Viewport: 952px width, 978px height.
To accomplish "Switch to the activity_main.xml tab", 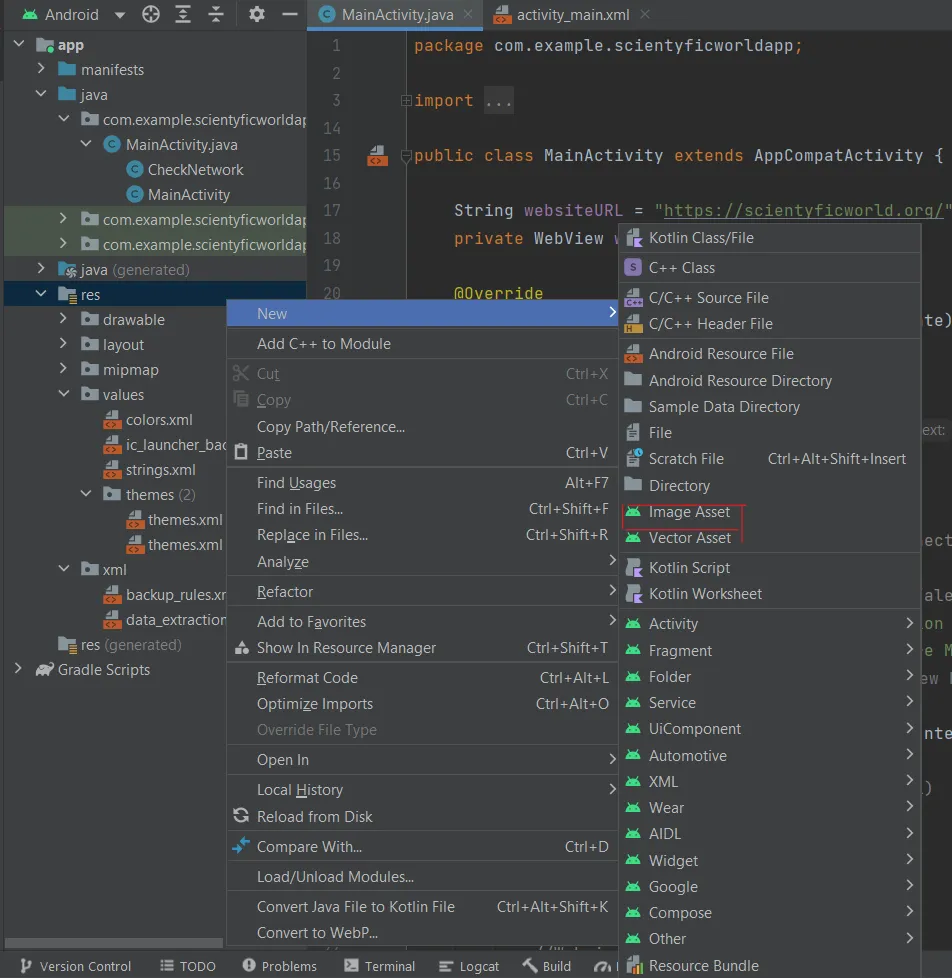I will click(x=572, y=14).
